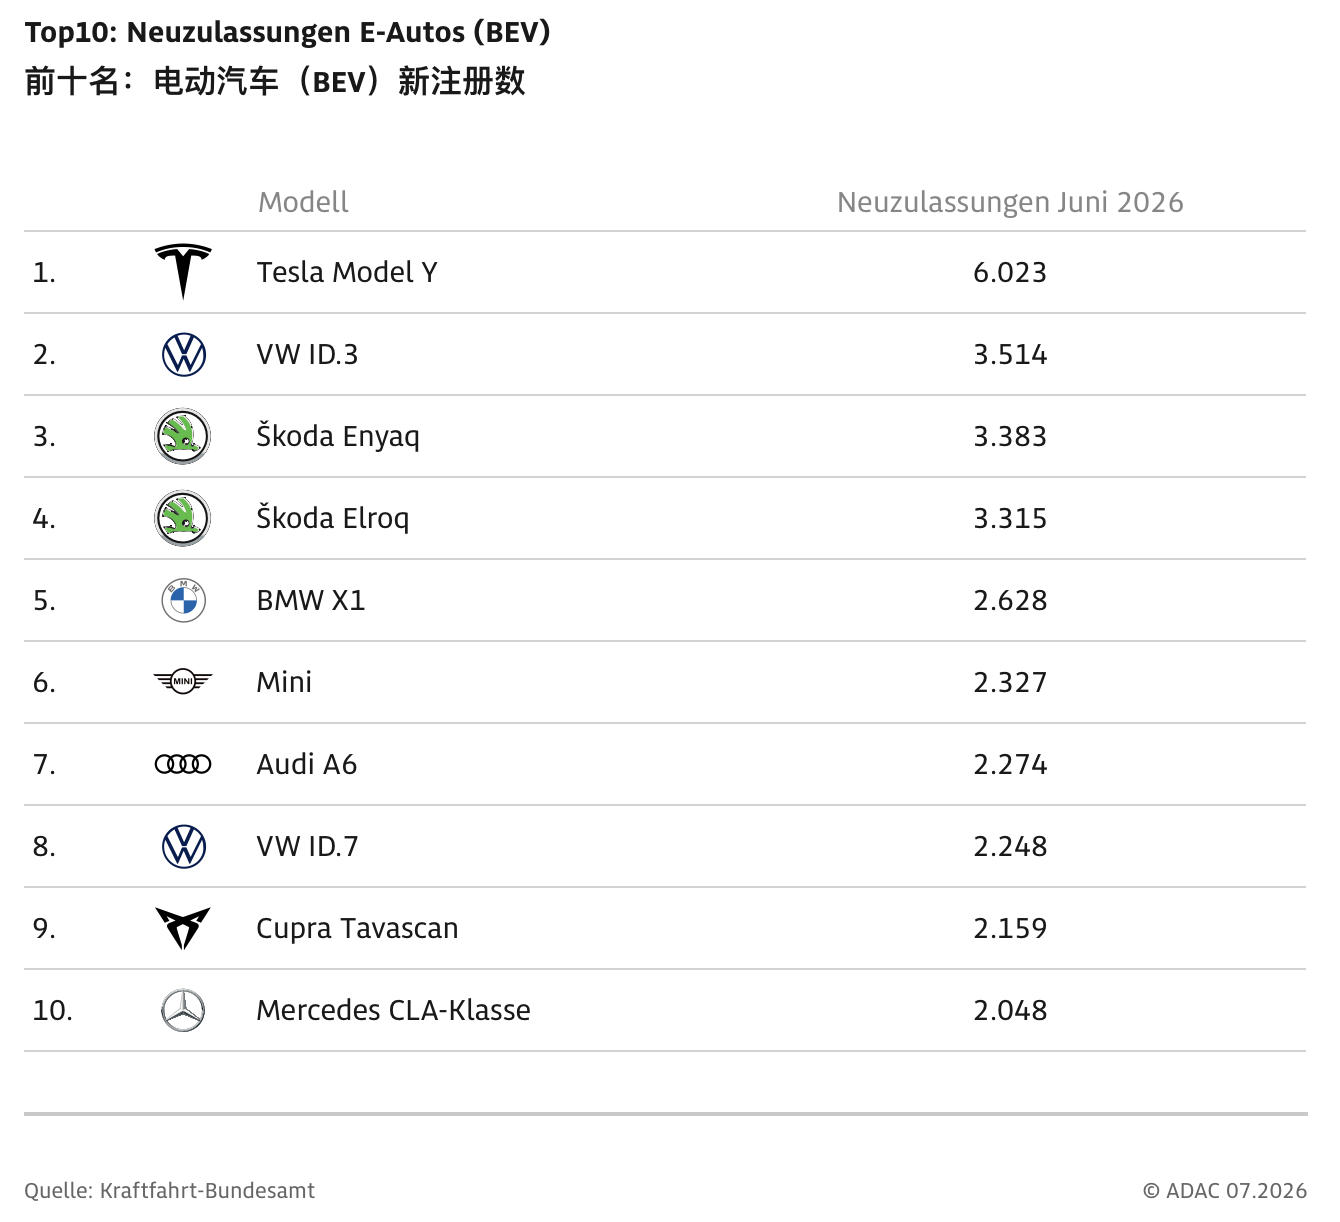Select the Škoda logo next to Elroq

coord(183,518)
